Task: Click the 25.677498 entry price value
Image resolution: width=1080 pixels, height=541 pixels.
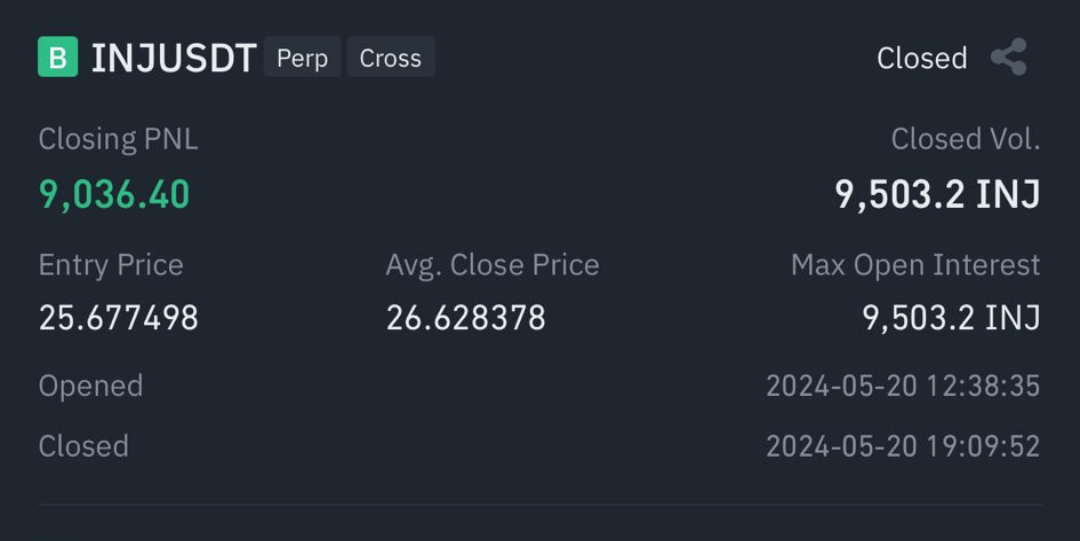Action: (118, 318)
